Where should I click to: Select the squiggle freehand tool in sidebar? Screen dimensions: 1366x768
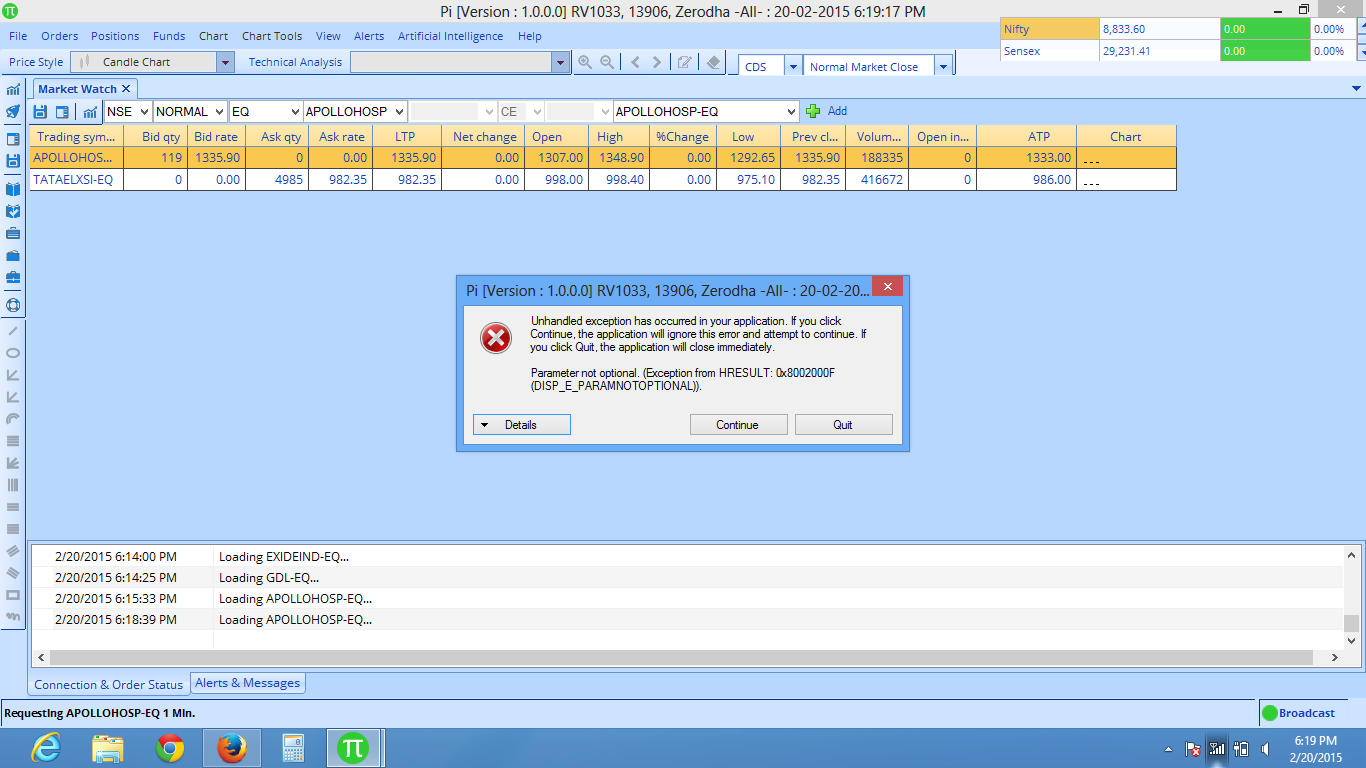point(13,617)
